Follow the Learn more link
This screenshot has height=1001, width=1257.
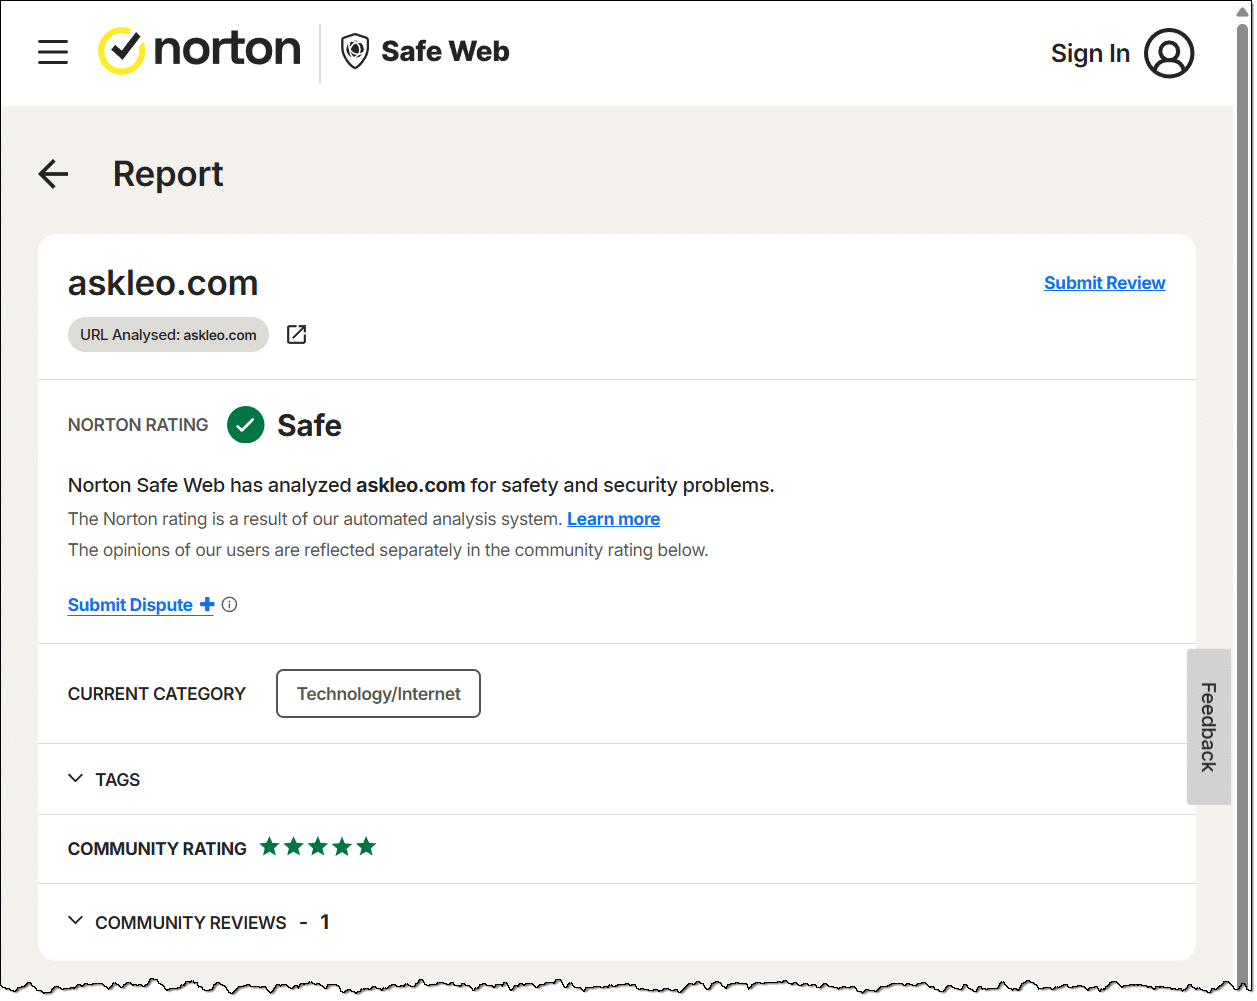coord(613,519)
